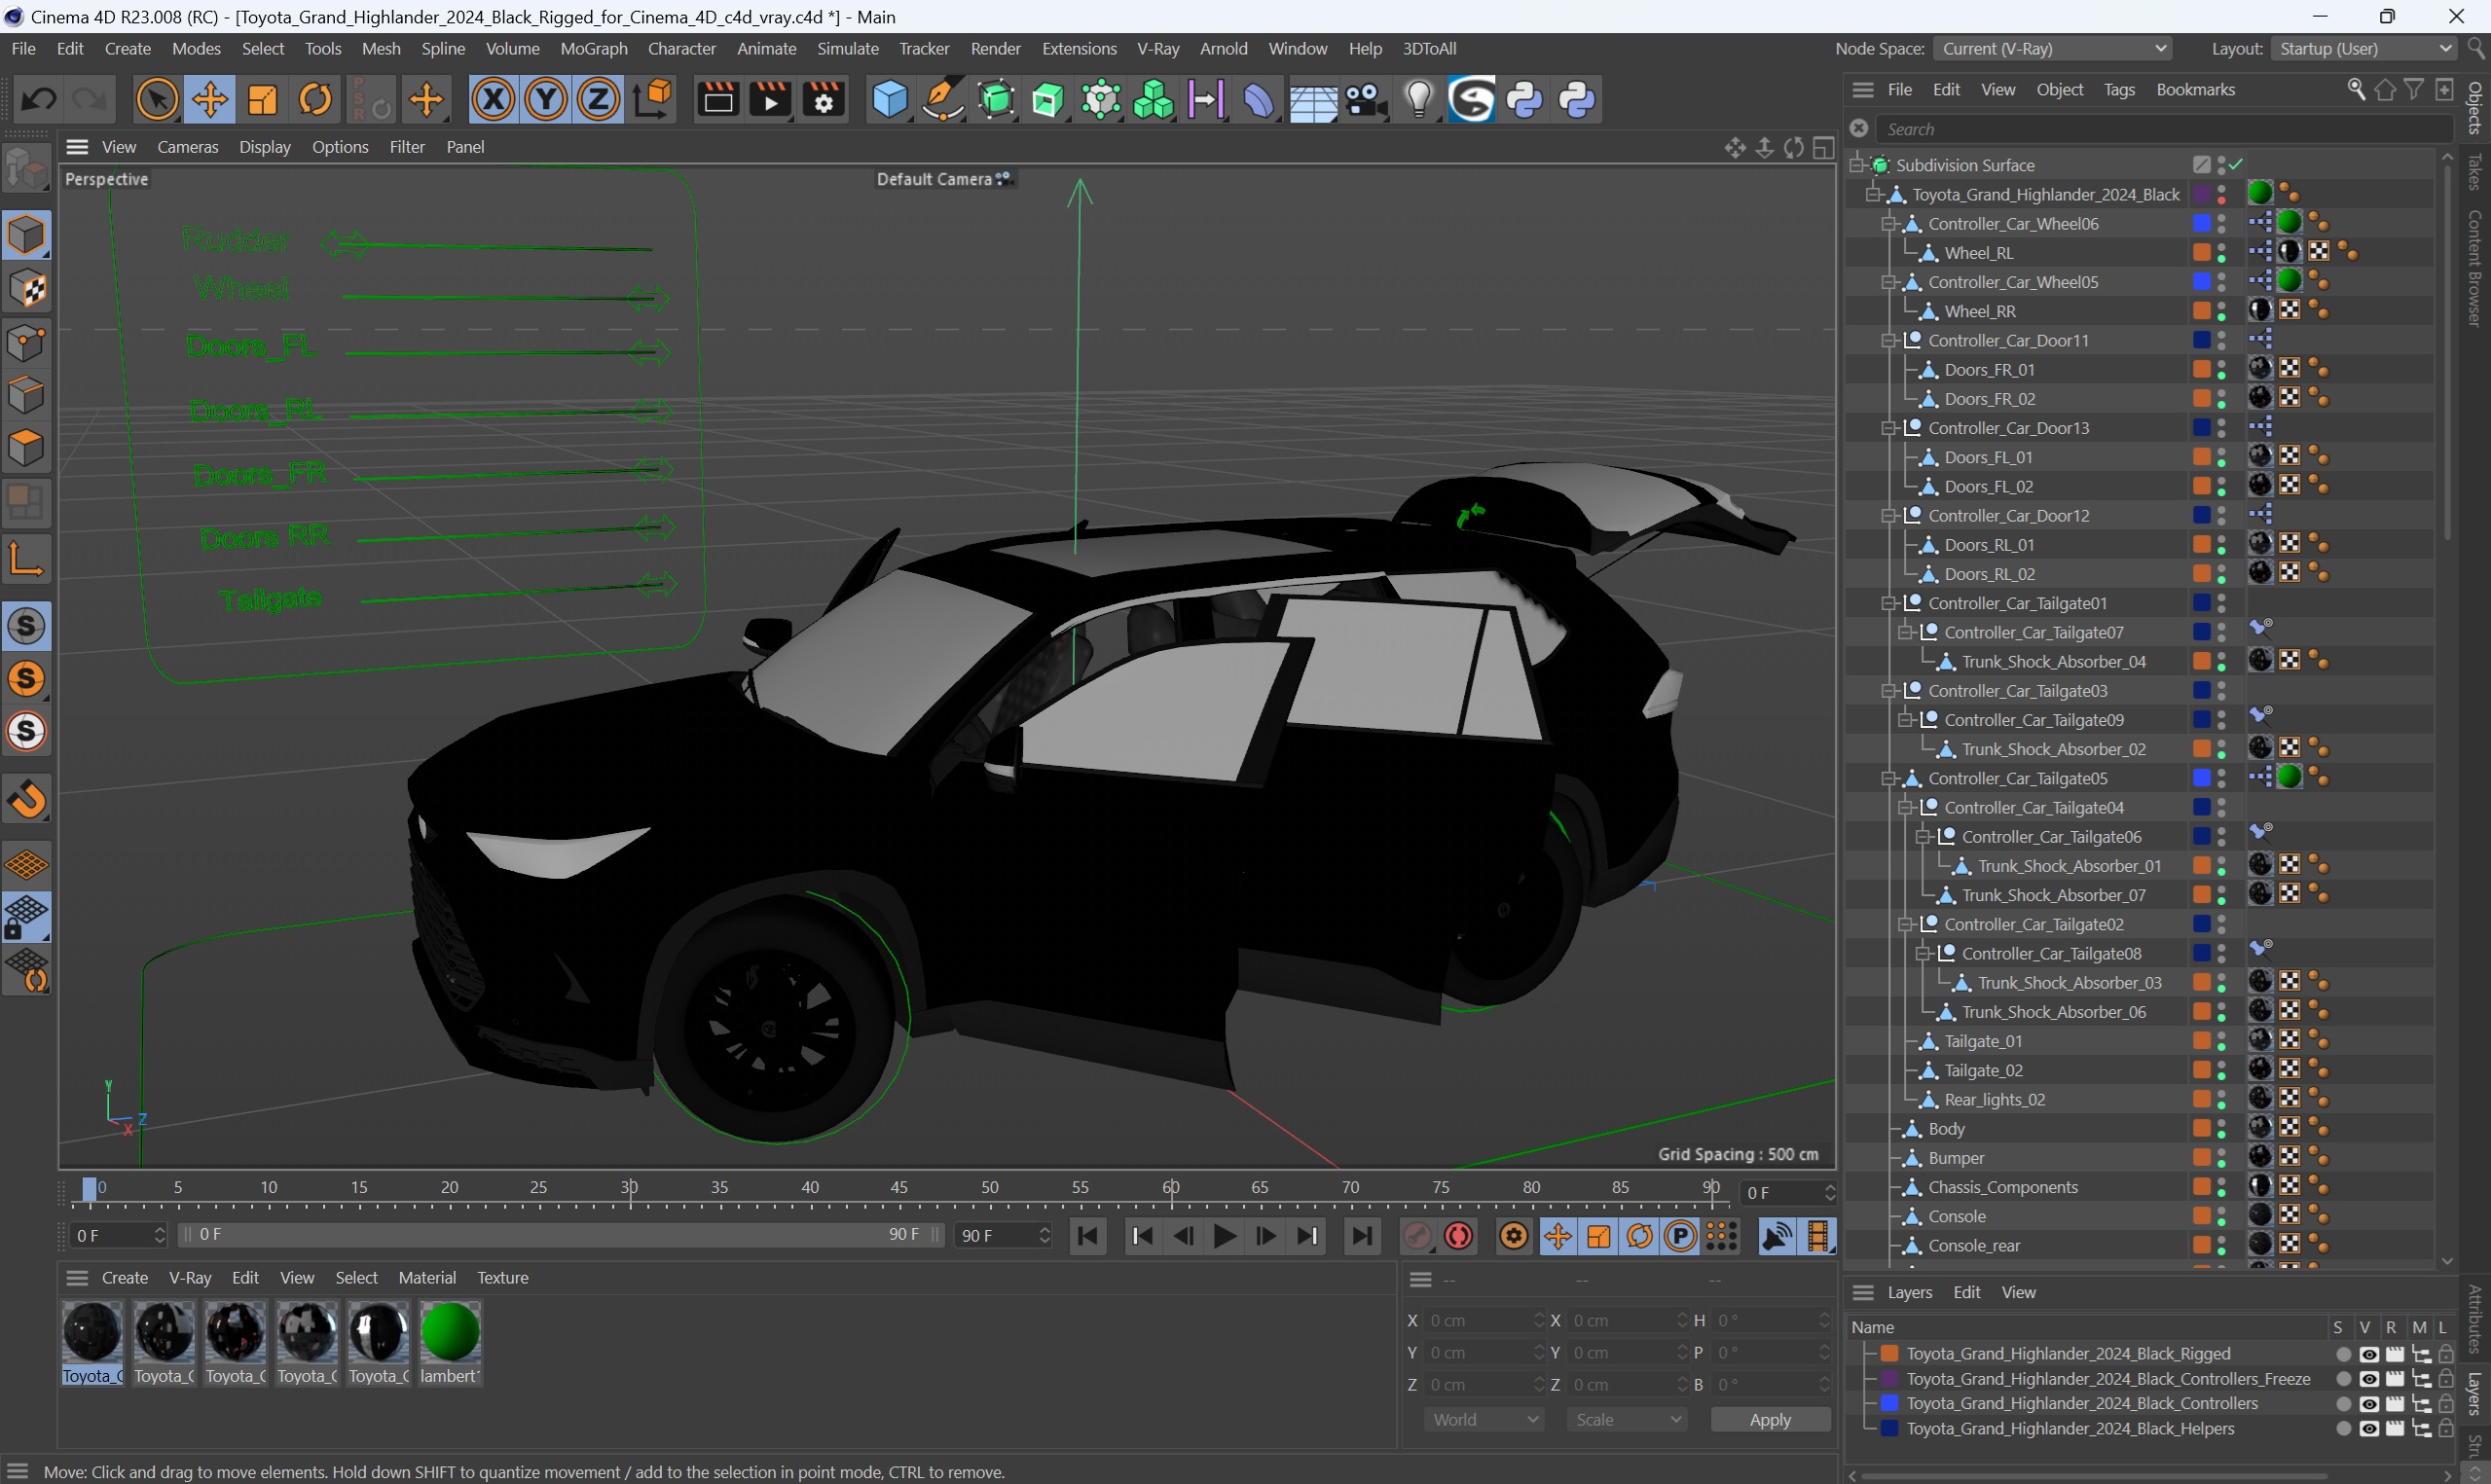This screenshot has height=1484, width=2491.
Task: Open the World coordinate dropdown
Action: click(1483, 1420)
